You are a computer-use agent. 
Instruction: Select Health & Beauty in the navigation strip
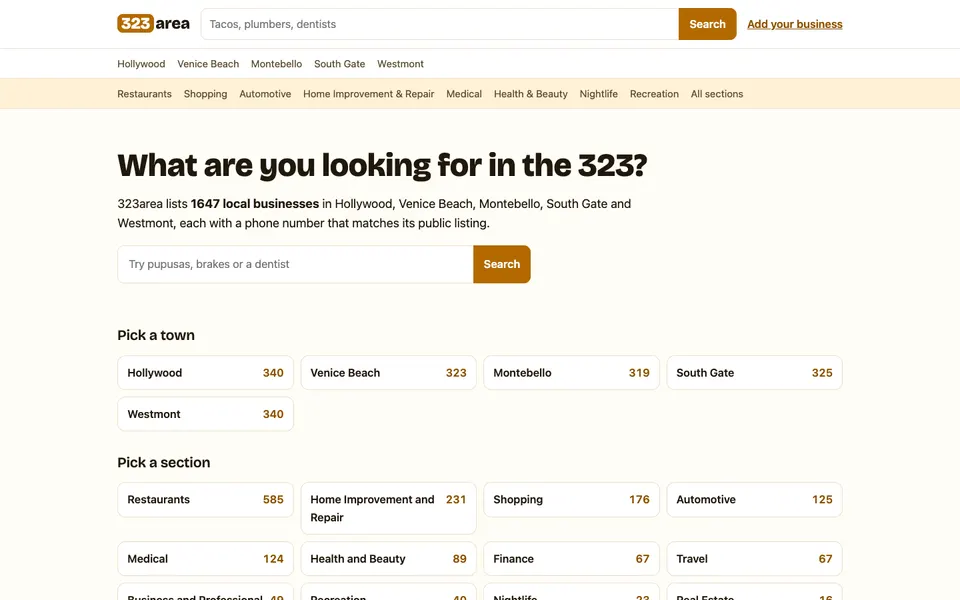coord(531,94)
